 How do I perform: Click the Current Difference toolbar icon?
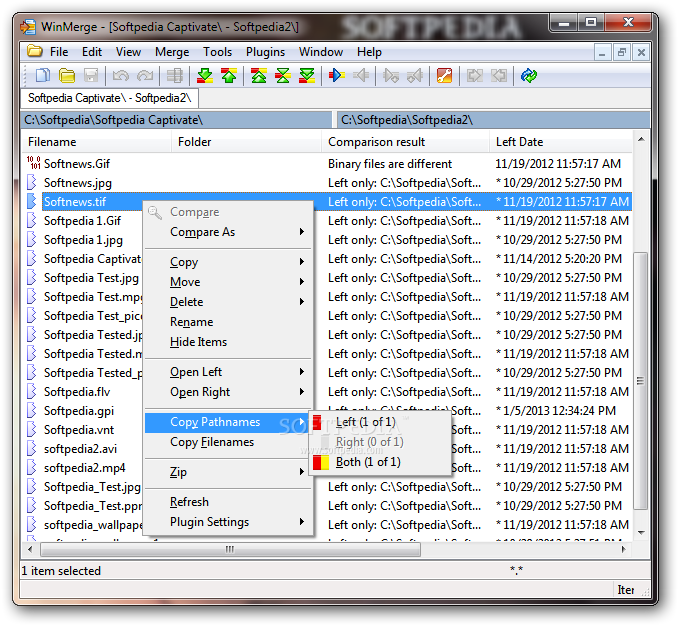pyautogui.click(x=283, y=76)
